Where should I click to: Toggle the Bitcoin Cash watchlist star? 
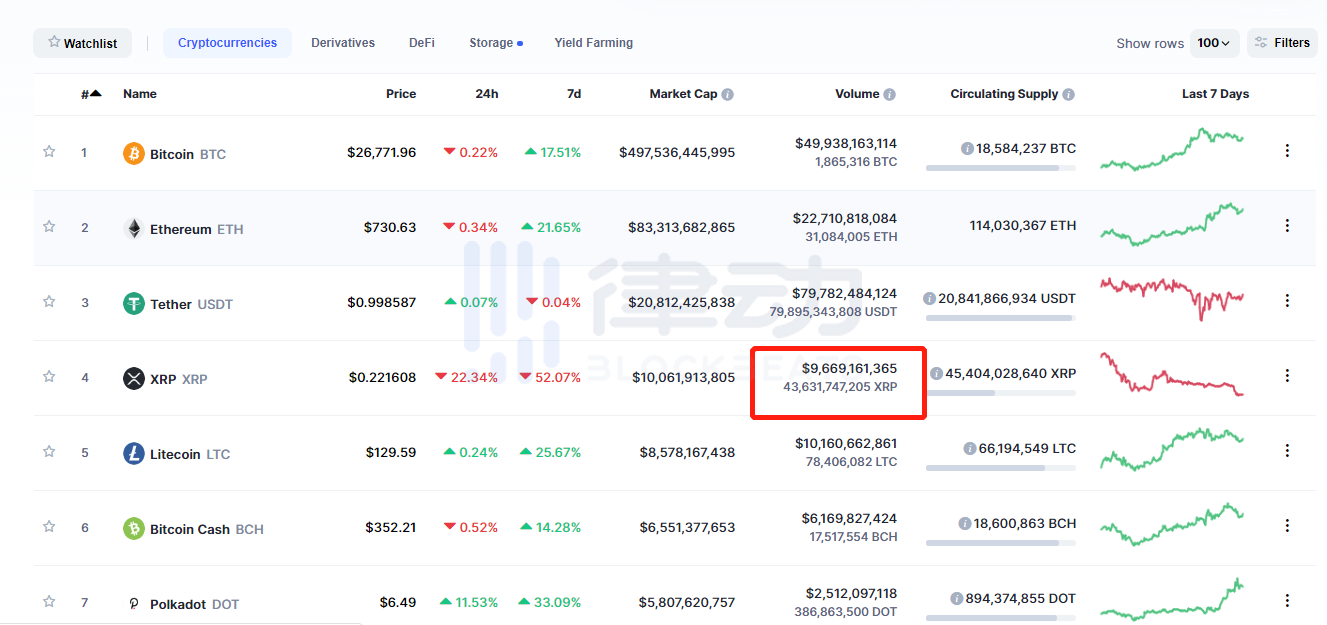(49, 526)
